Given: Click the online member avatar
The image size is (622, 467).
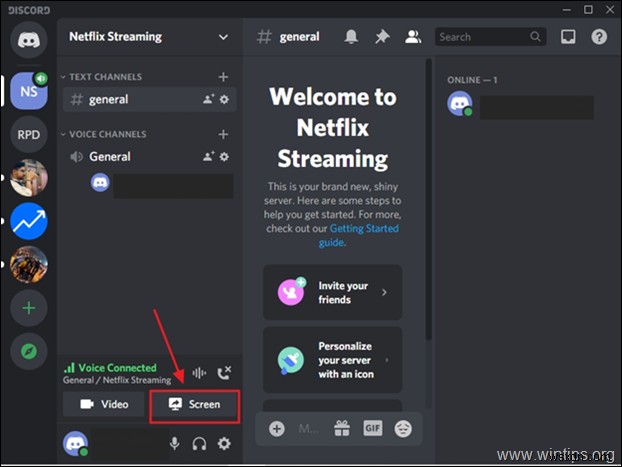Looking at the screenshot, I should click(x=460, y=103).
